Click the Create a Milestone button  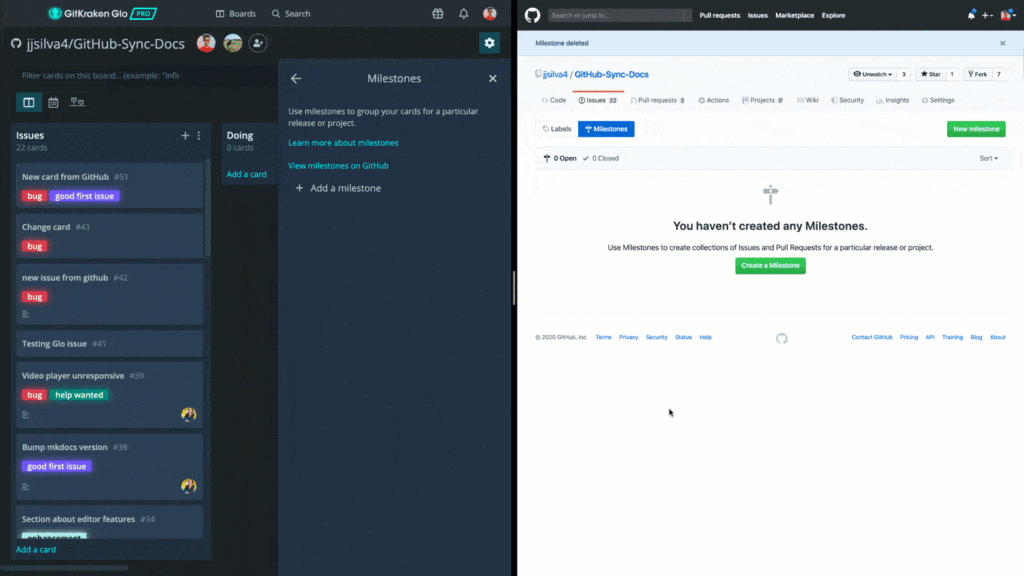point(770,266)
